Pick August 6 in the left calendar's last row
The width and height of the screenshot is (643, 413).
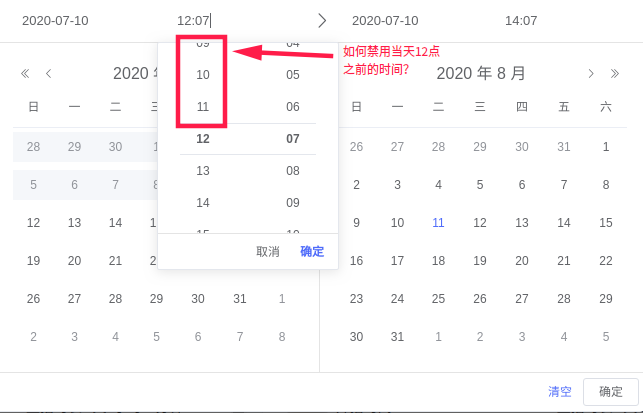coord(198,337)
